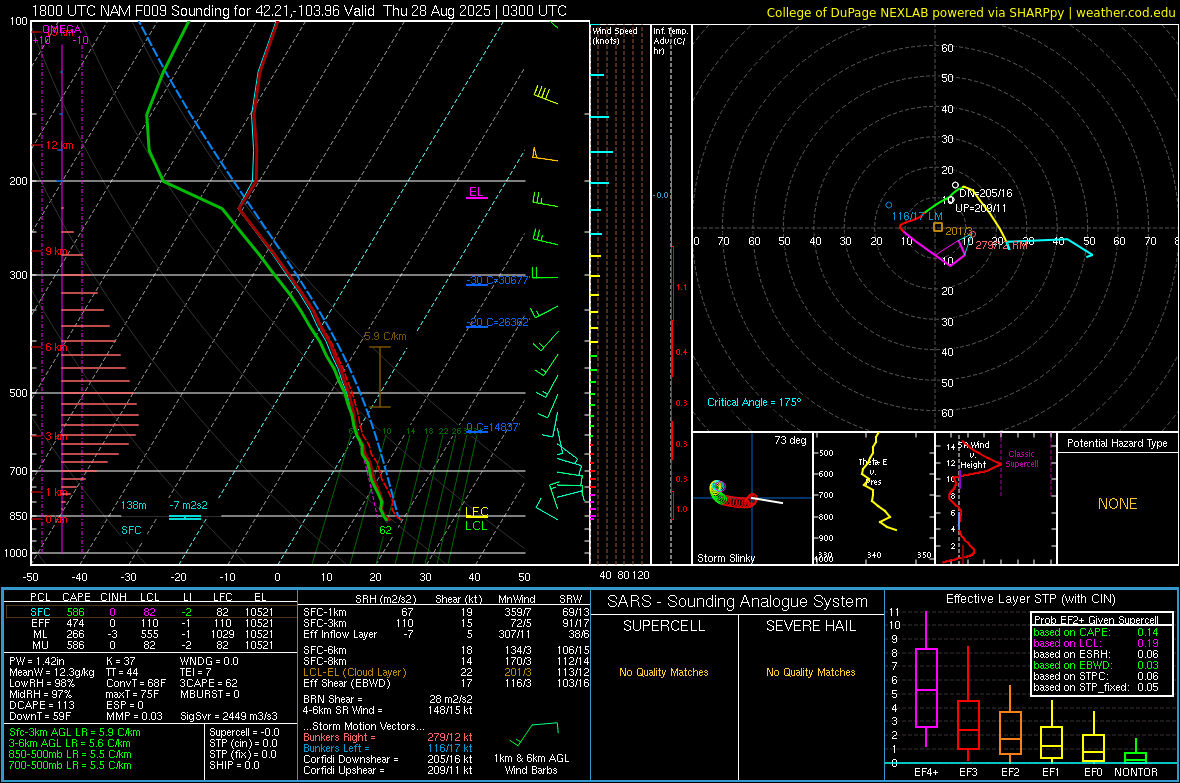Click the green LCL label beside the skew-T
This screenshot has height=783, width=1180.
(x=476, y=526)
